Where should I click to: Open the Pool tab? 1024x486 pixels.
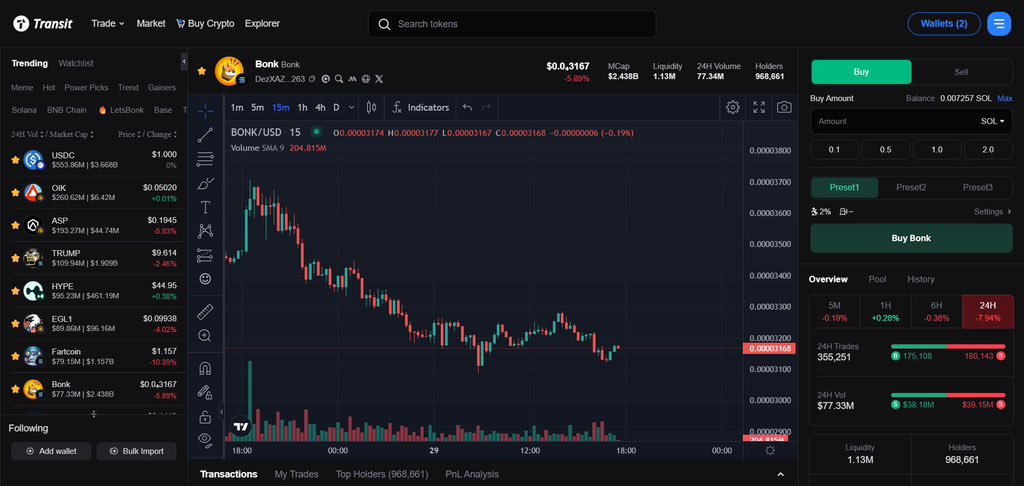click(x=877, y=279)
